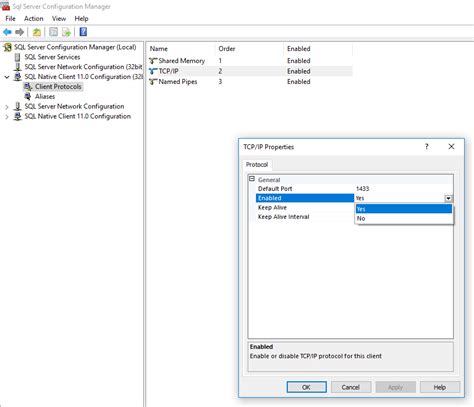Click Cancel in TCP/IP Properties
The width and height of the screenshot is (474, 407).
click(x=351, y=387)
